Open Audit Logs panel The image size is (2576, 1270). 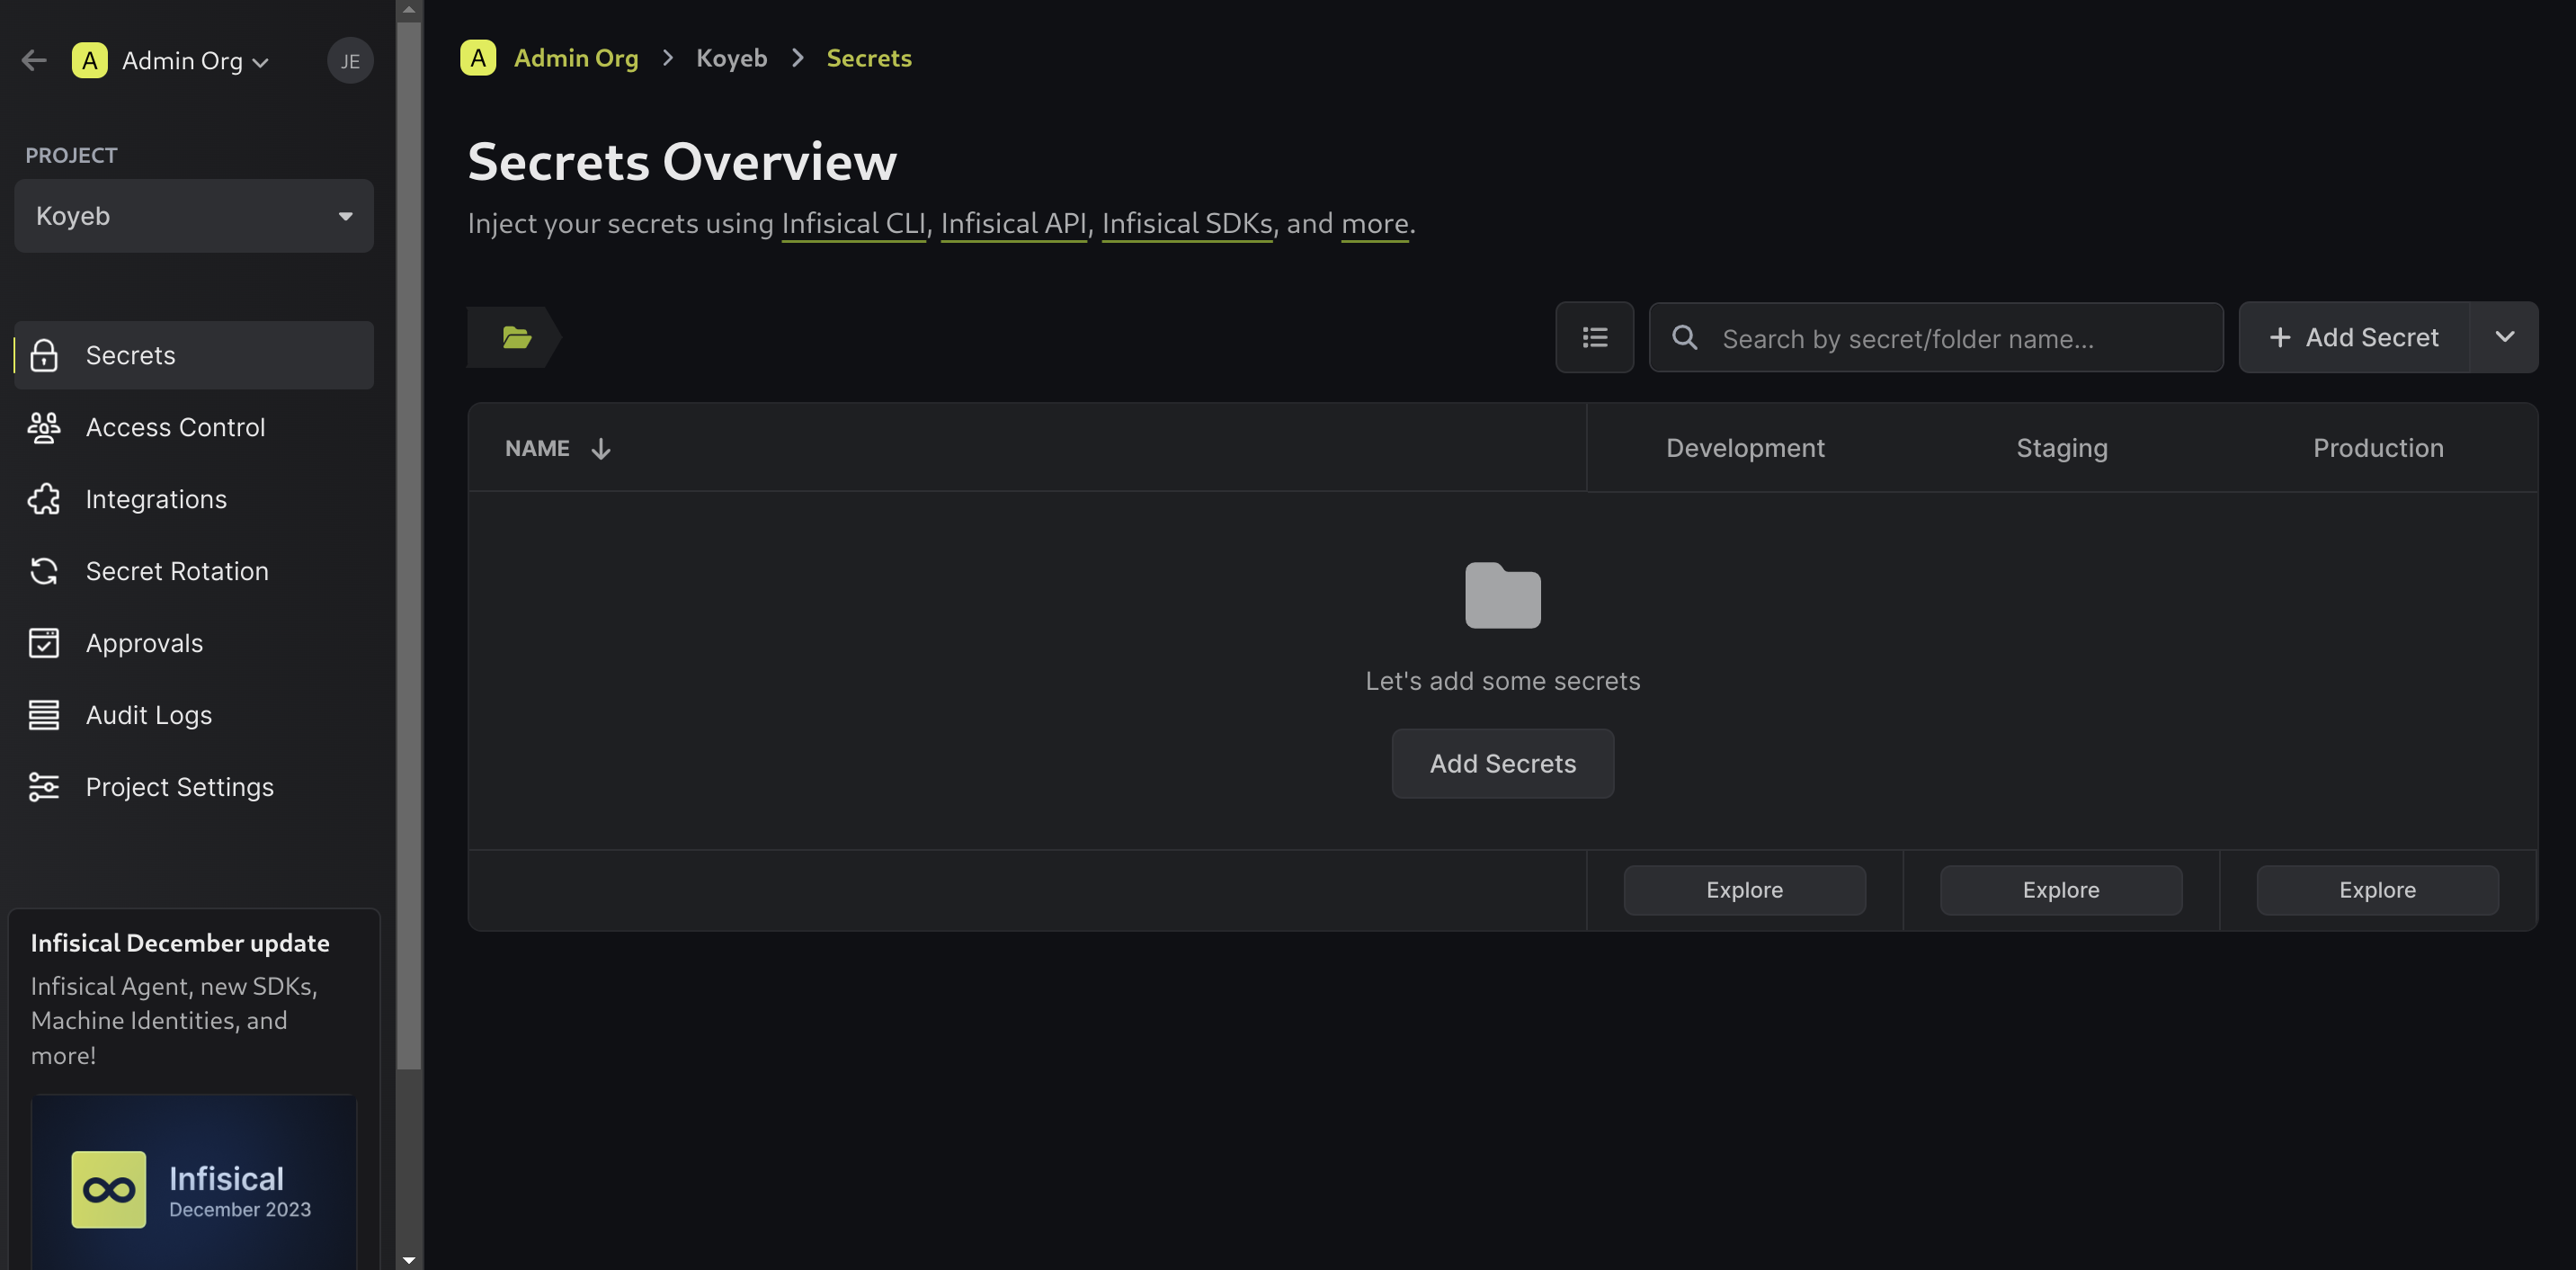(x=147, y=715)
